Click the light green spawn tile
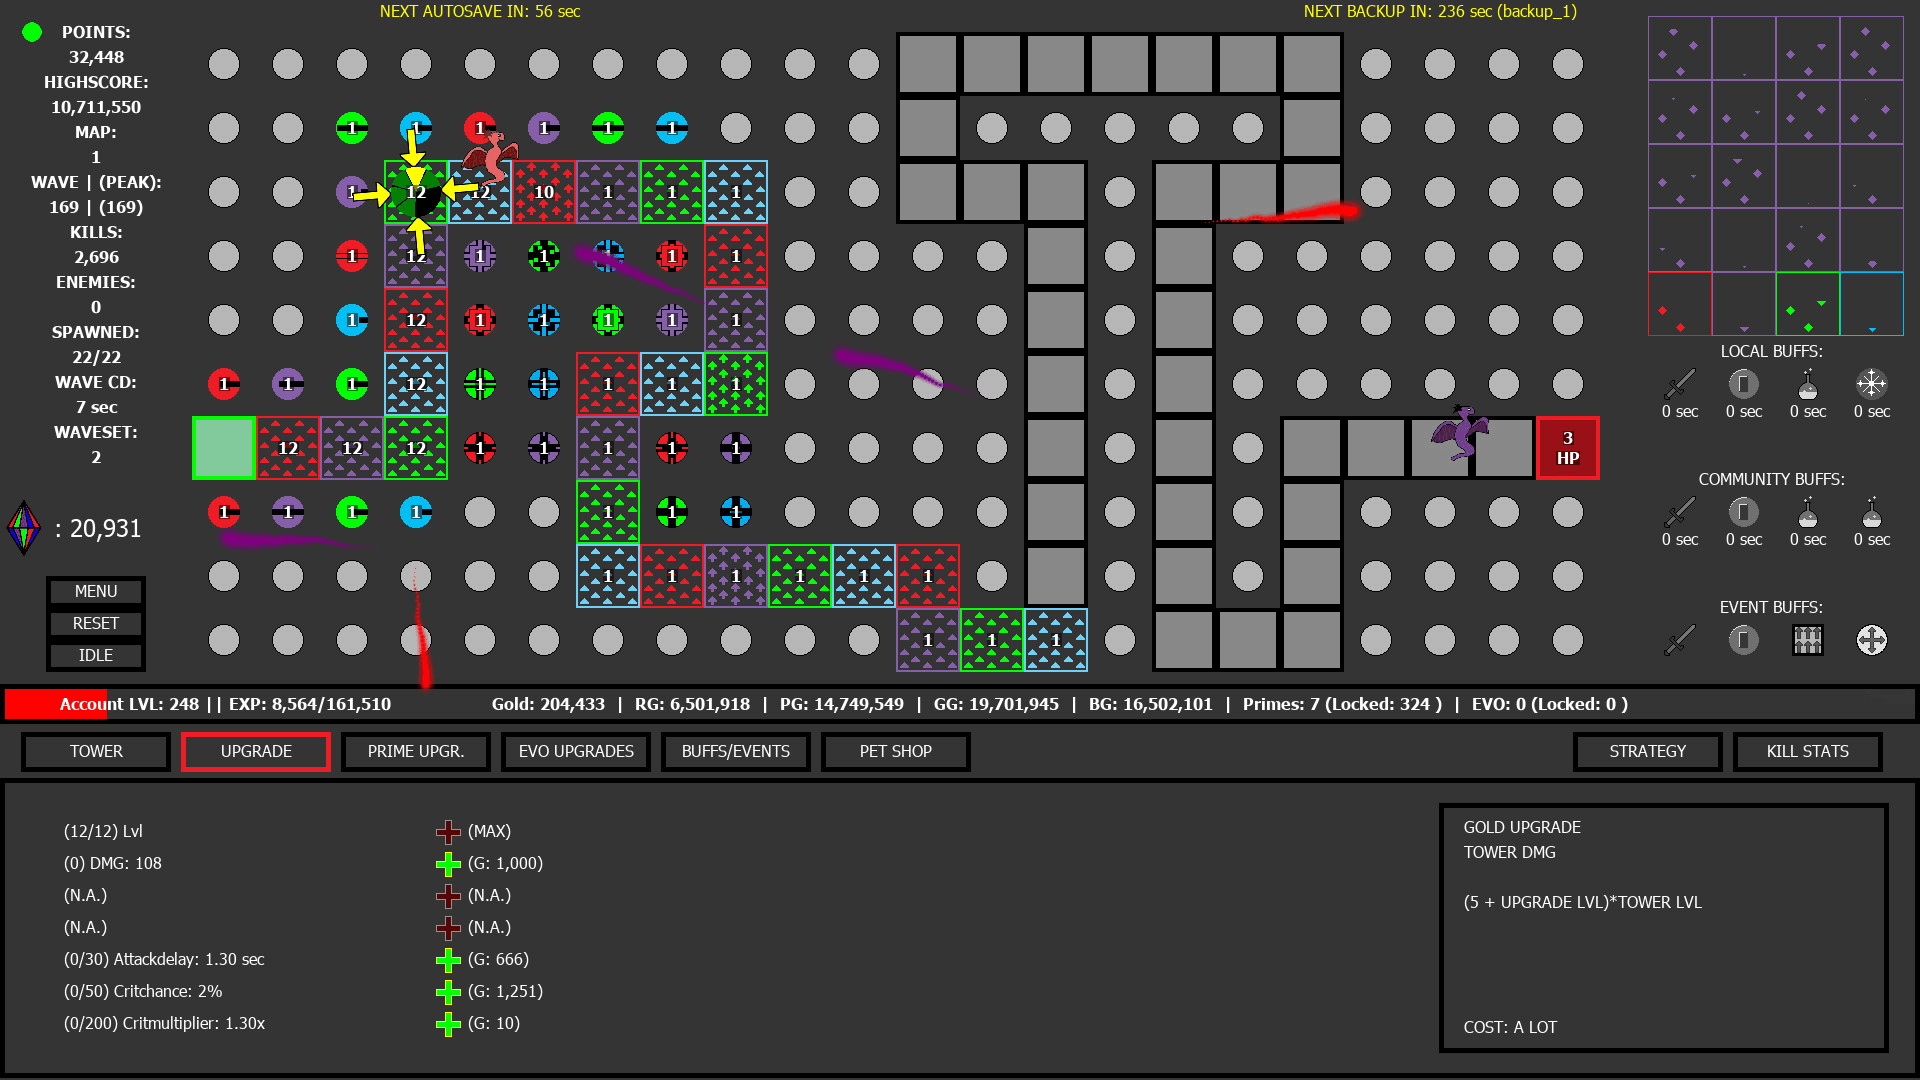 click(224, 448)
